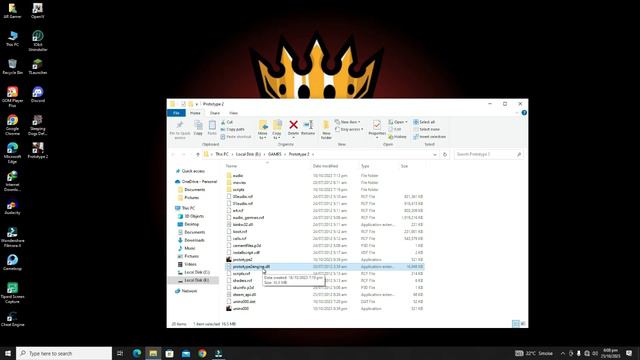Viewport: 640px width, 360px height.
Task: Click the Up one level arrow
Action: click(198, 155)
